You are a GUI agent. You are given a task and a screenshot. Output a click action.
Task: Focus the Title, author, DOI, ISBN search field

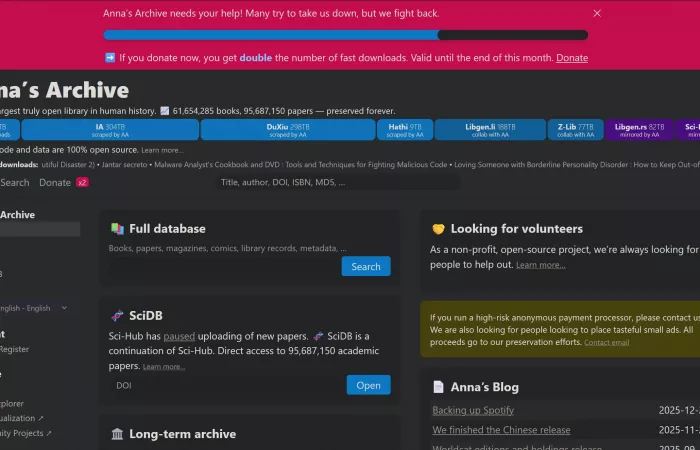tap(338, 183)
